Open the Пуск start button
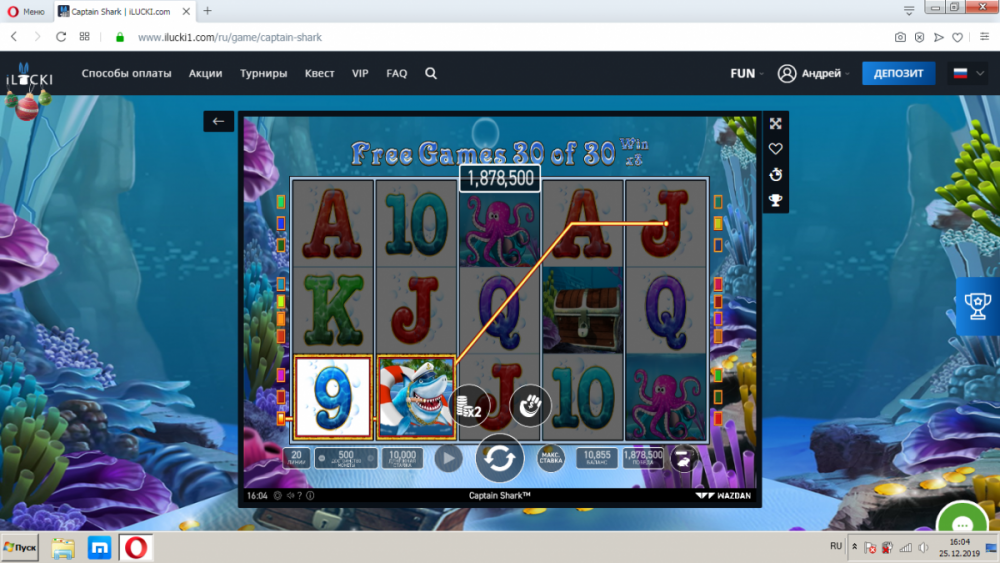The image size is (1000, 563). coord(20,547)
